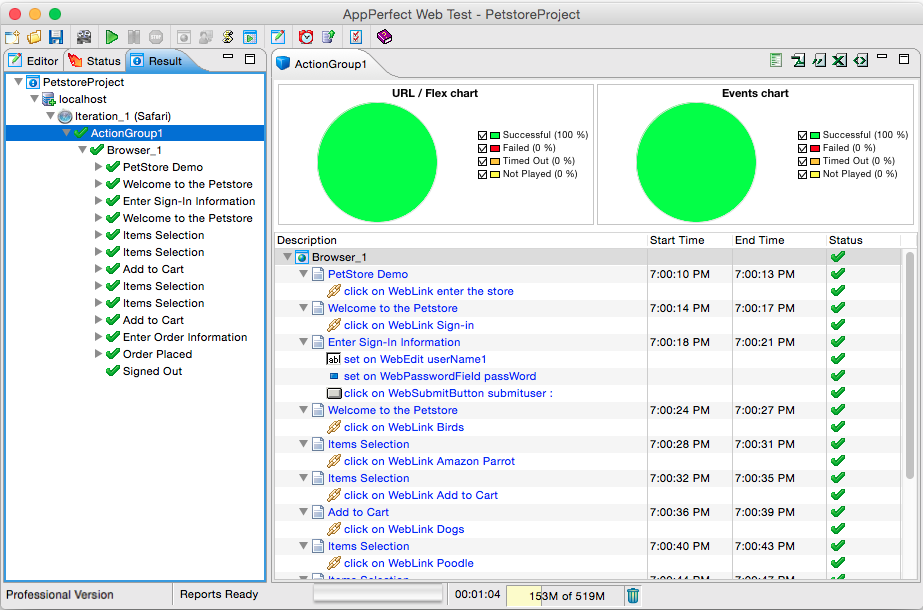
Task: Click the End Time column header
Action: [x=779, y=240]
